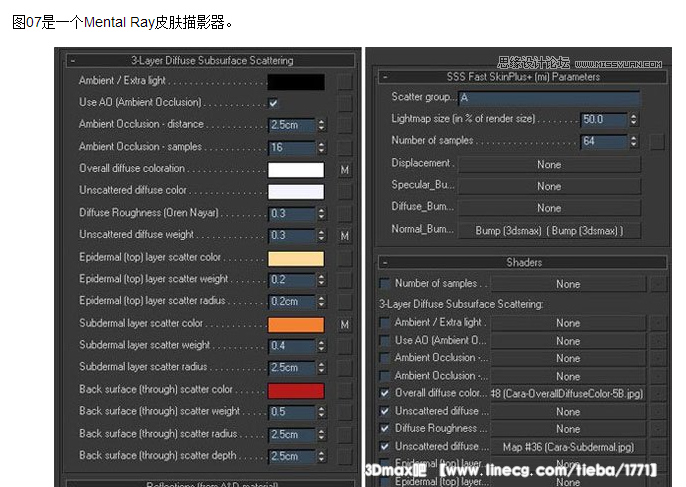Open the black Ambient / Extra light color swatch
The width and height of the screenshot is (686, 487).
pos(296,82)
